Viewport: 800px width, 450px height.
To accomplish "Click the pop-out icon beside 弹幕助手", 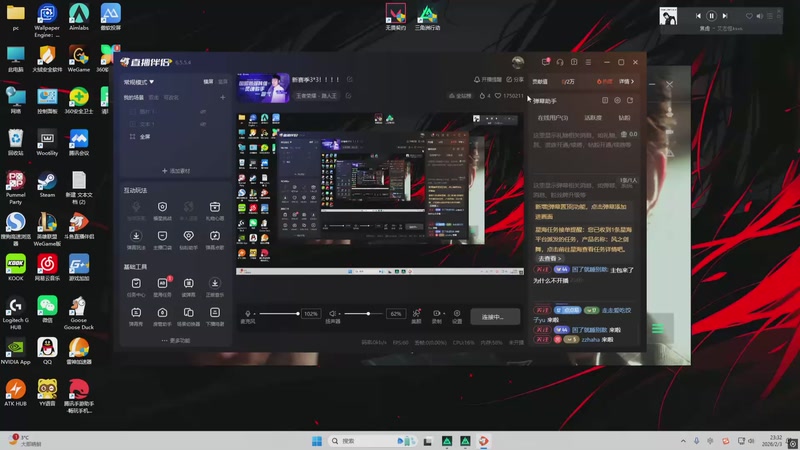I will coord(630,101).
